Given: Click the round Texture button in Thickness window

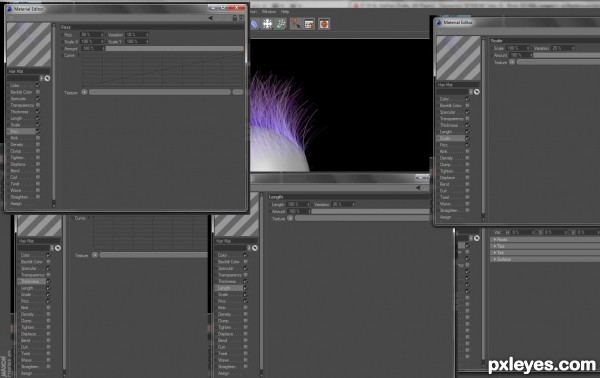Looking at the screenshot, I should 95,255.
